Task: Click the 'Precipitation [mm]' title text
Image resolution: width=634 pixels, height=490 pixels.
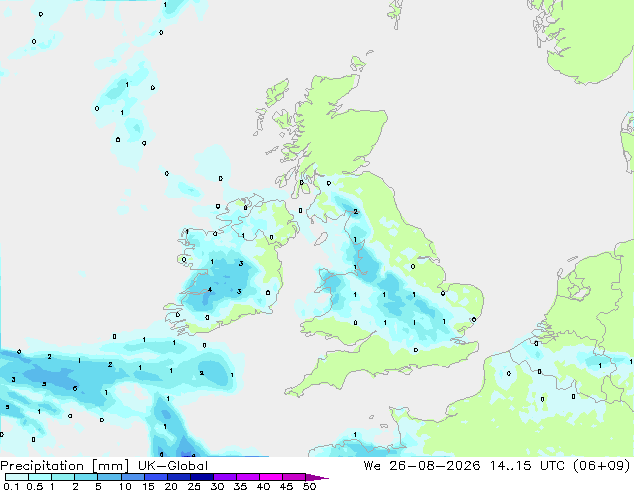Action: (65, 466)
